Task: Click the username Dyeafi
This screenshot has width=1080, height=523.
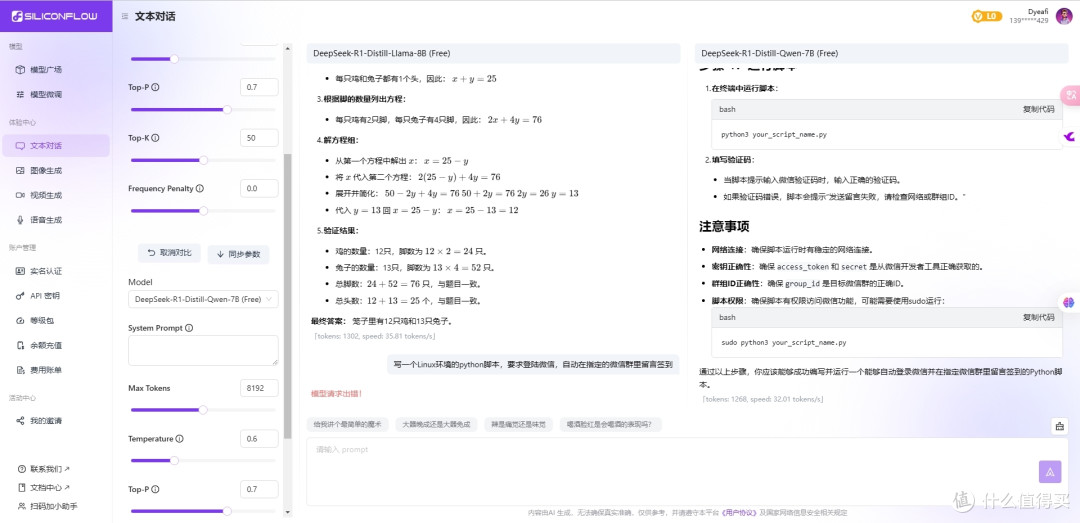Action: (x=1038, y=12)
